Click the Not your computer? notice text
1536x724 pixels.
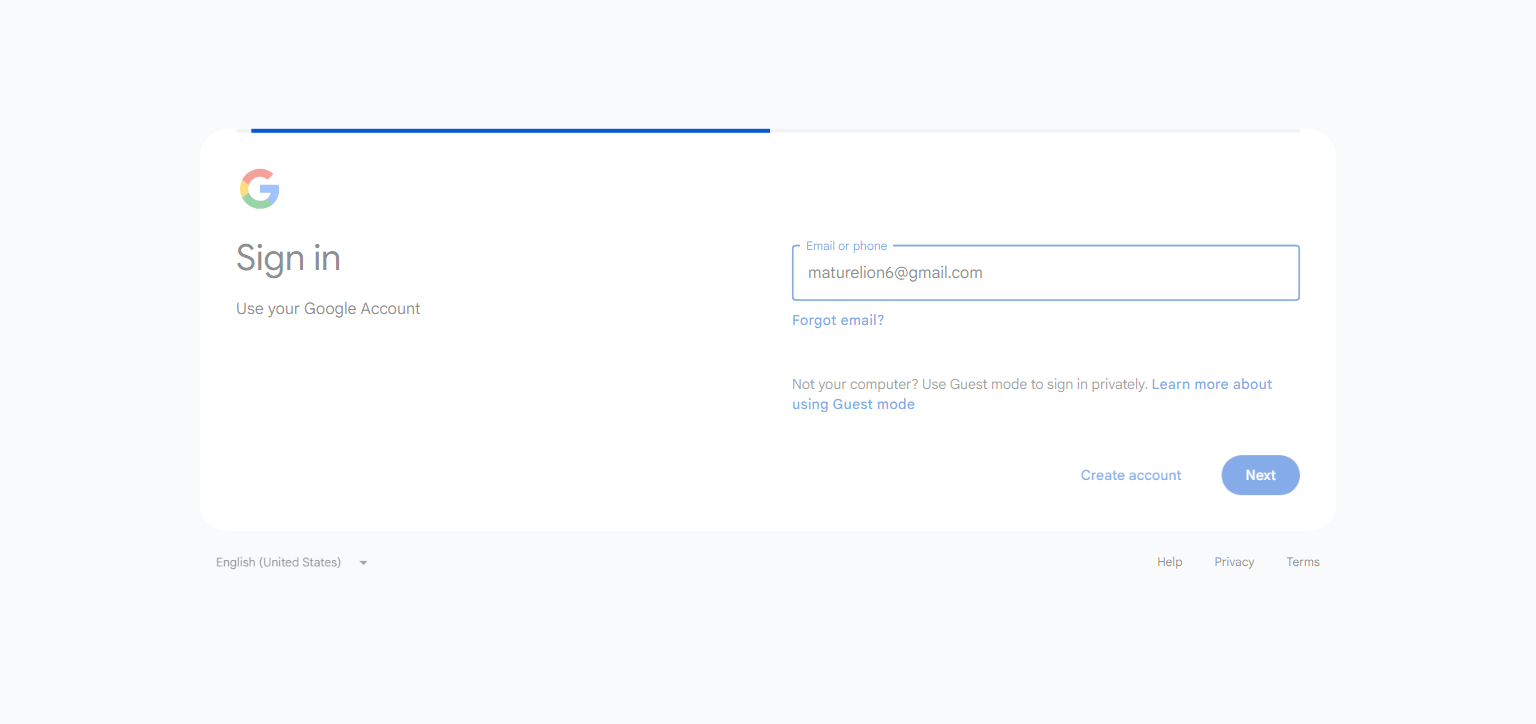click(x=969, y=384)
